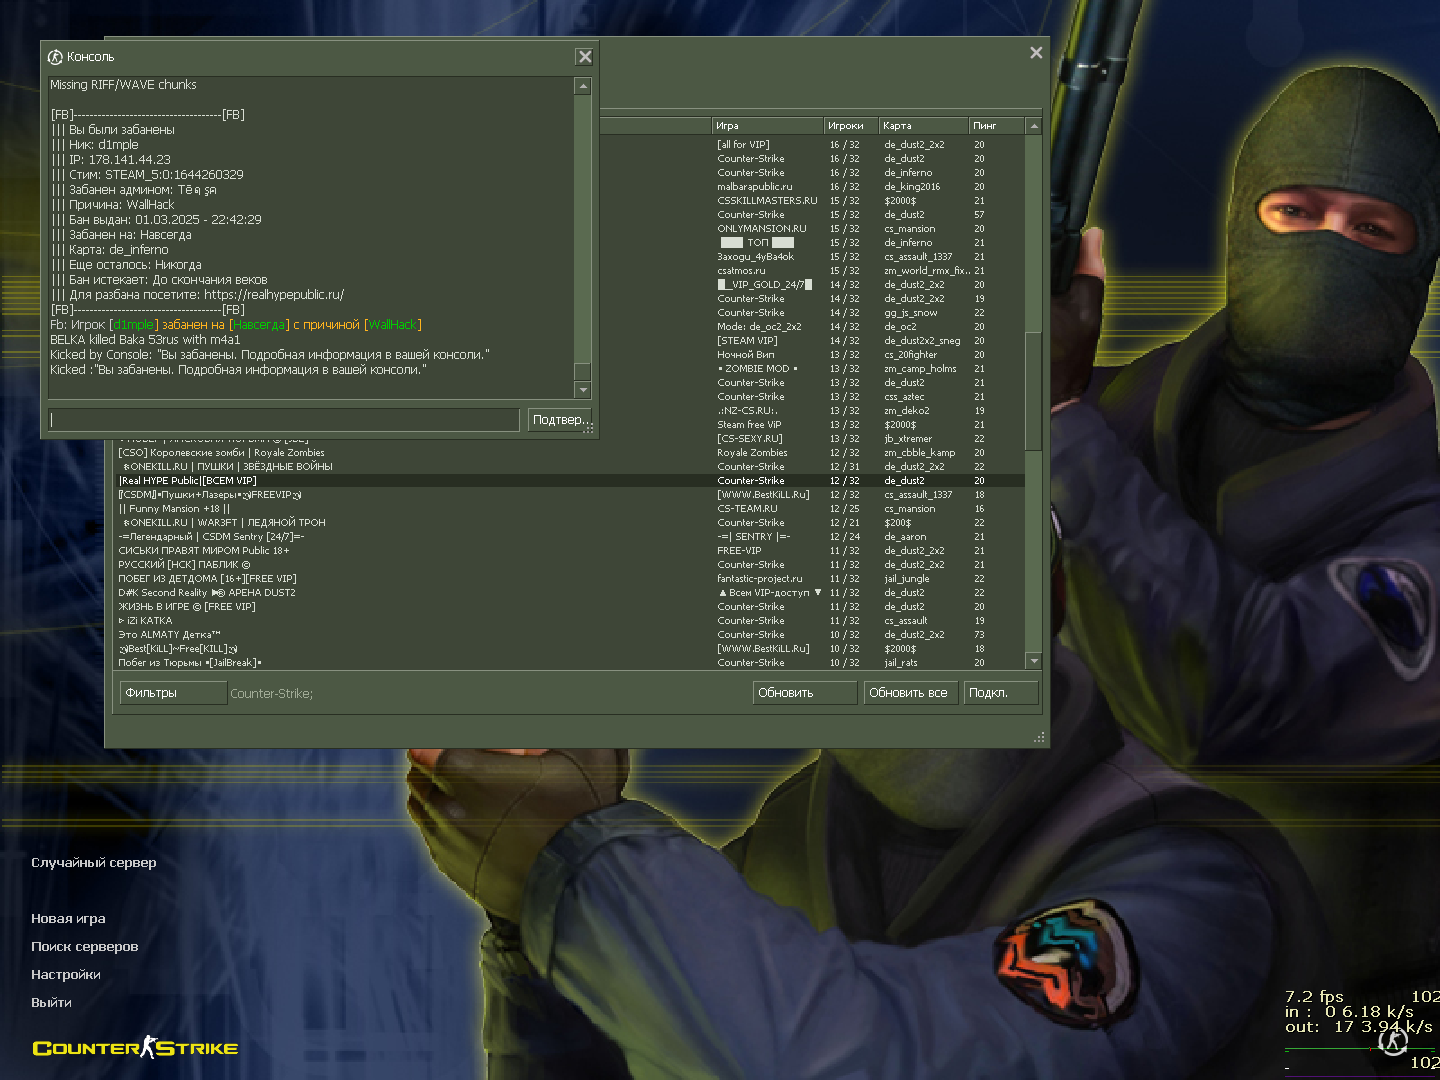Screen dimensions: 1440x1080
Task: Sort servers by Игроки column header
Action: tap(851, 126)
